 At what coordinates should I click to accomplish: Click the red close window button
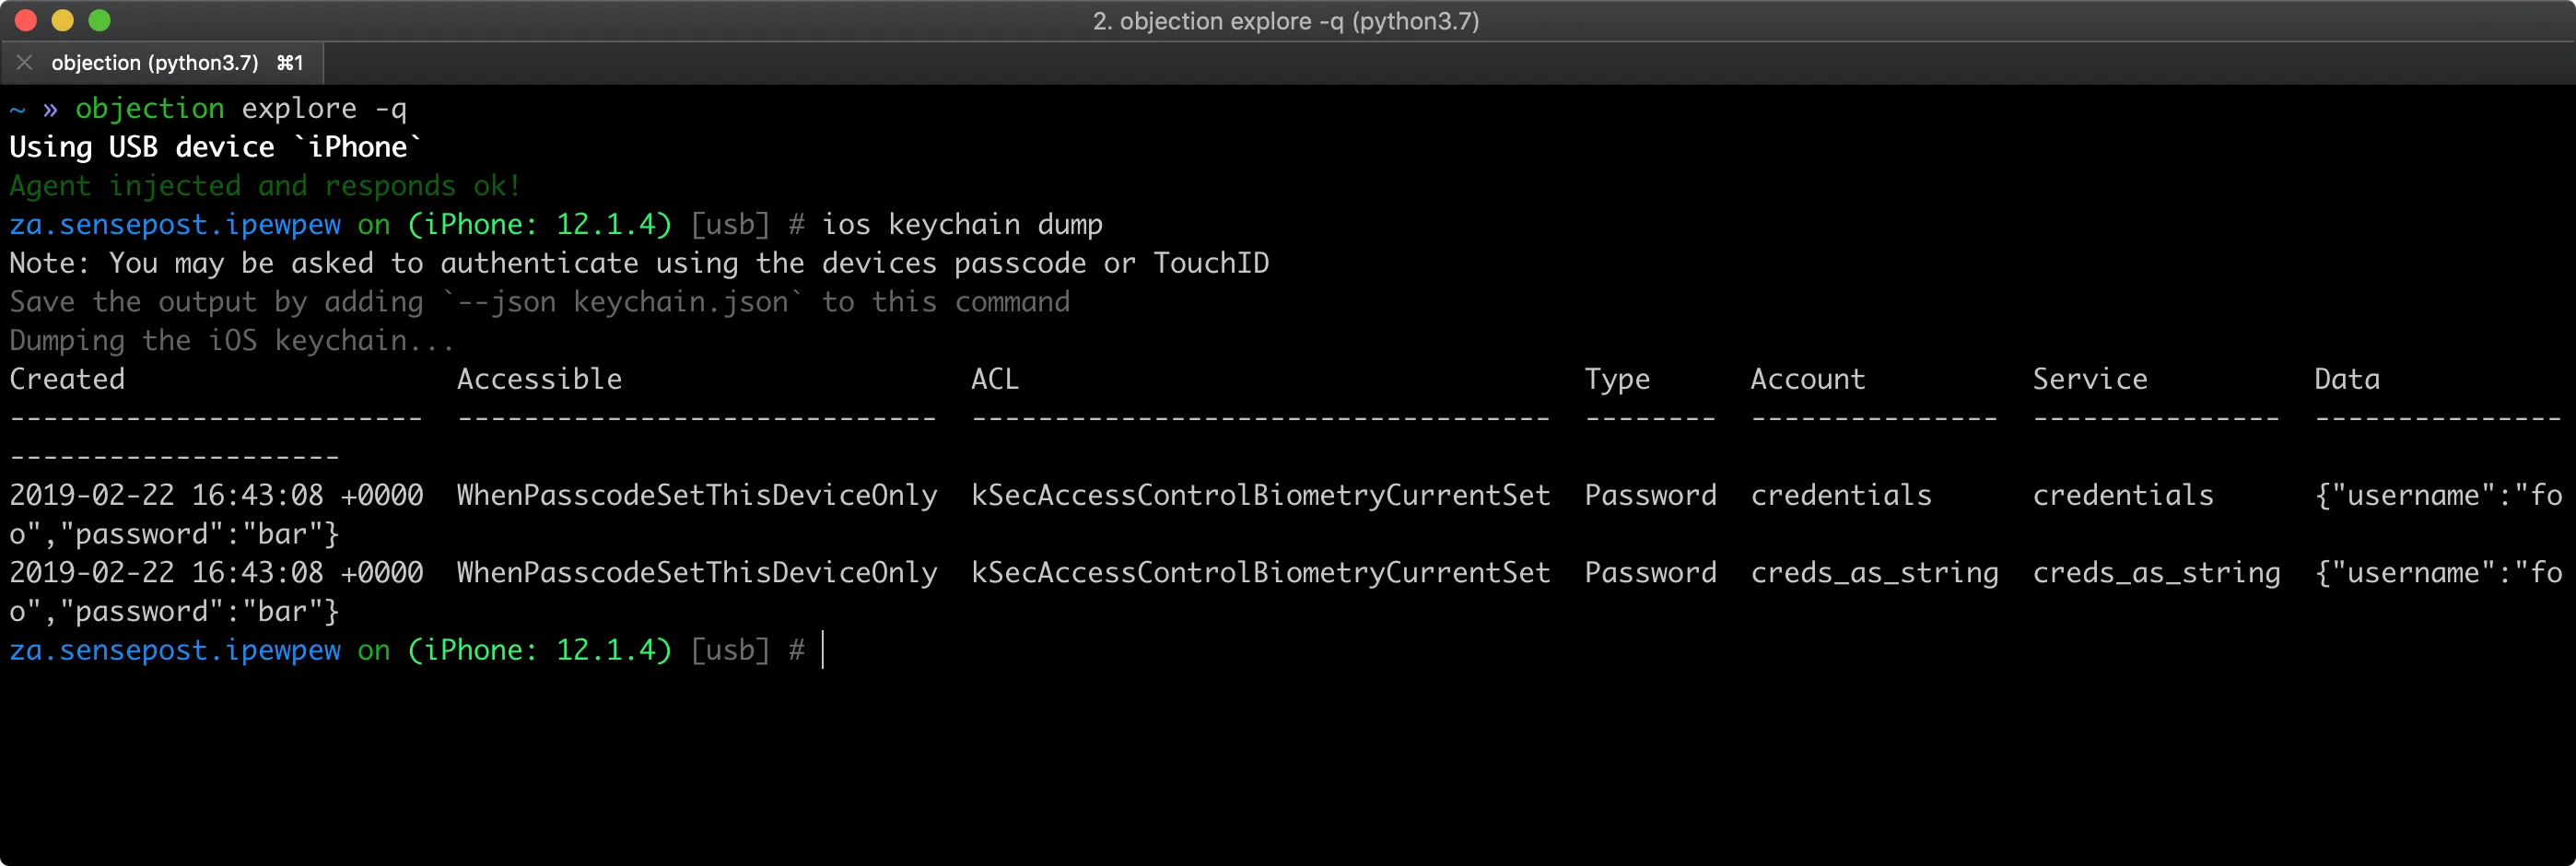click(25, 20)
